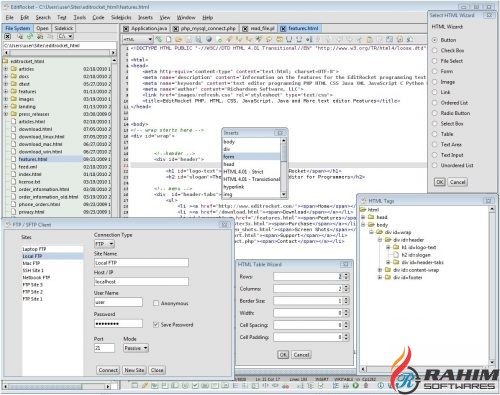Screen dimensions: 500x395
Task: Click the green link icon beside the HTML dropdown
Action: (159, 39)
